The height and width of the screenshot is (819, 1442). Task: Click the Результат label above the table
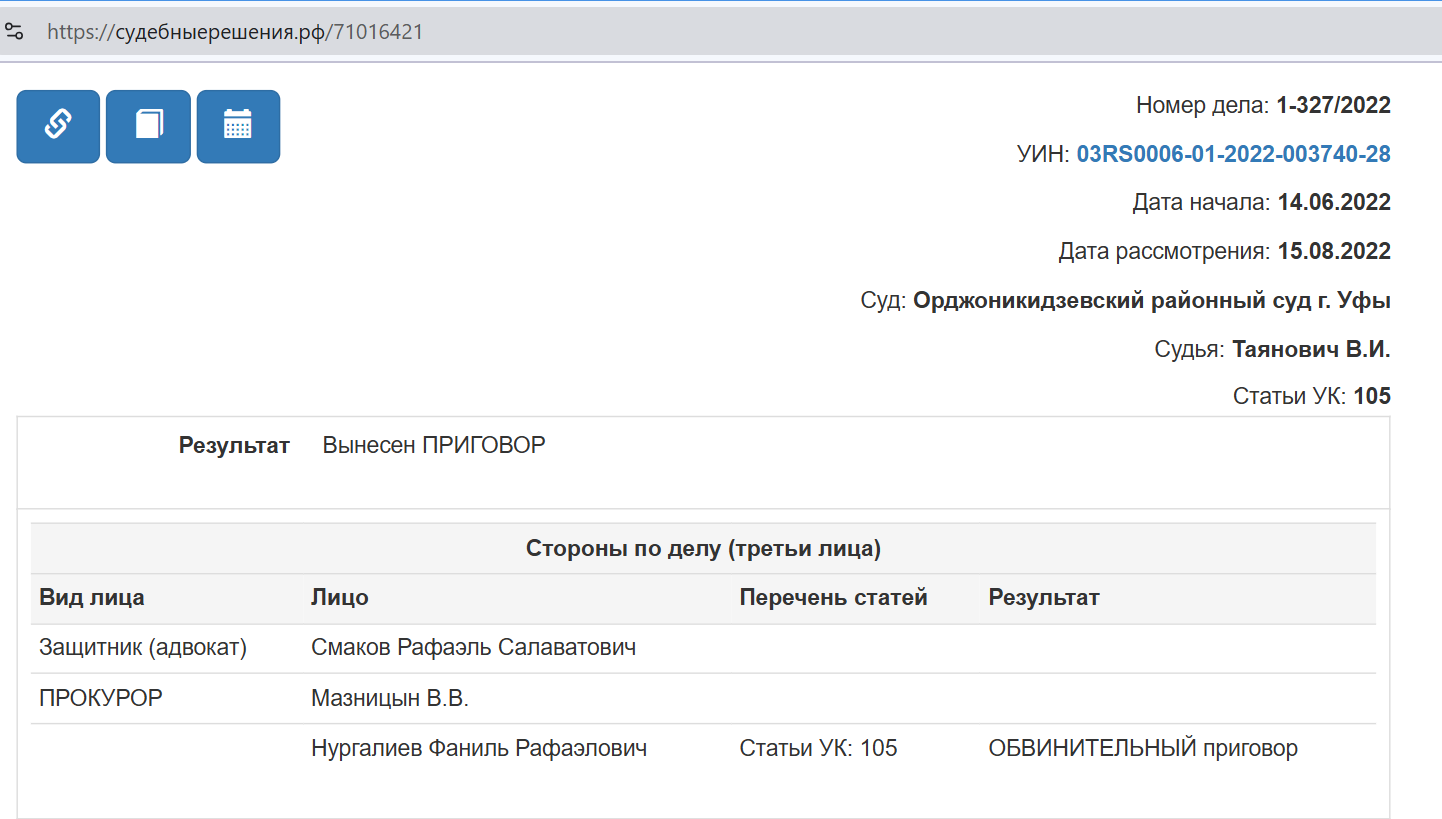[x=234, y=445]
